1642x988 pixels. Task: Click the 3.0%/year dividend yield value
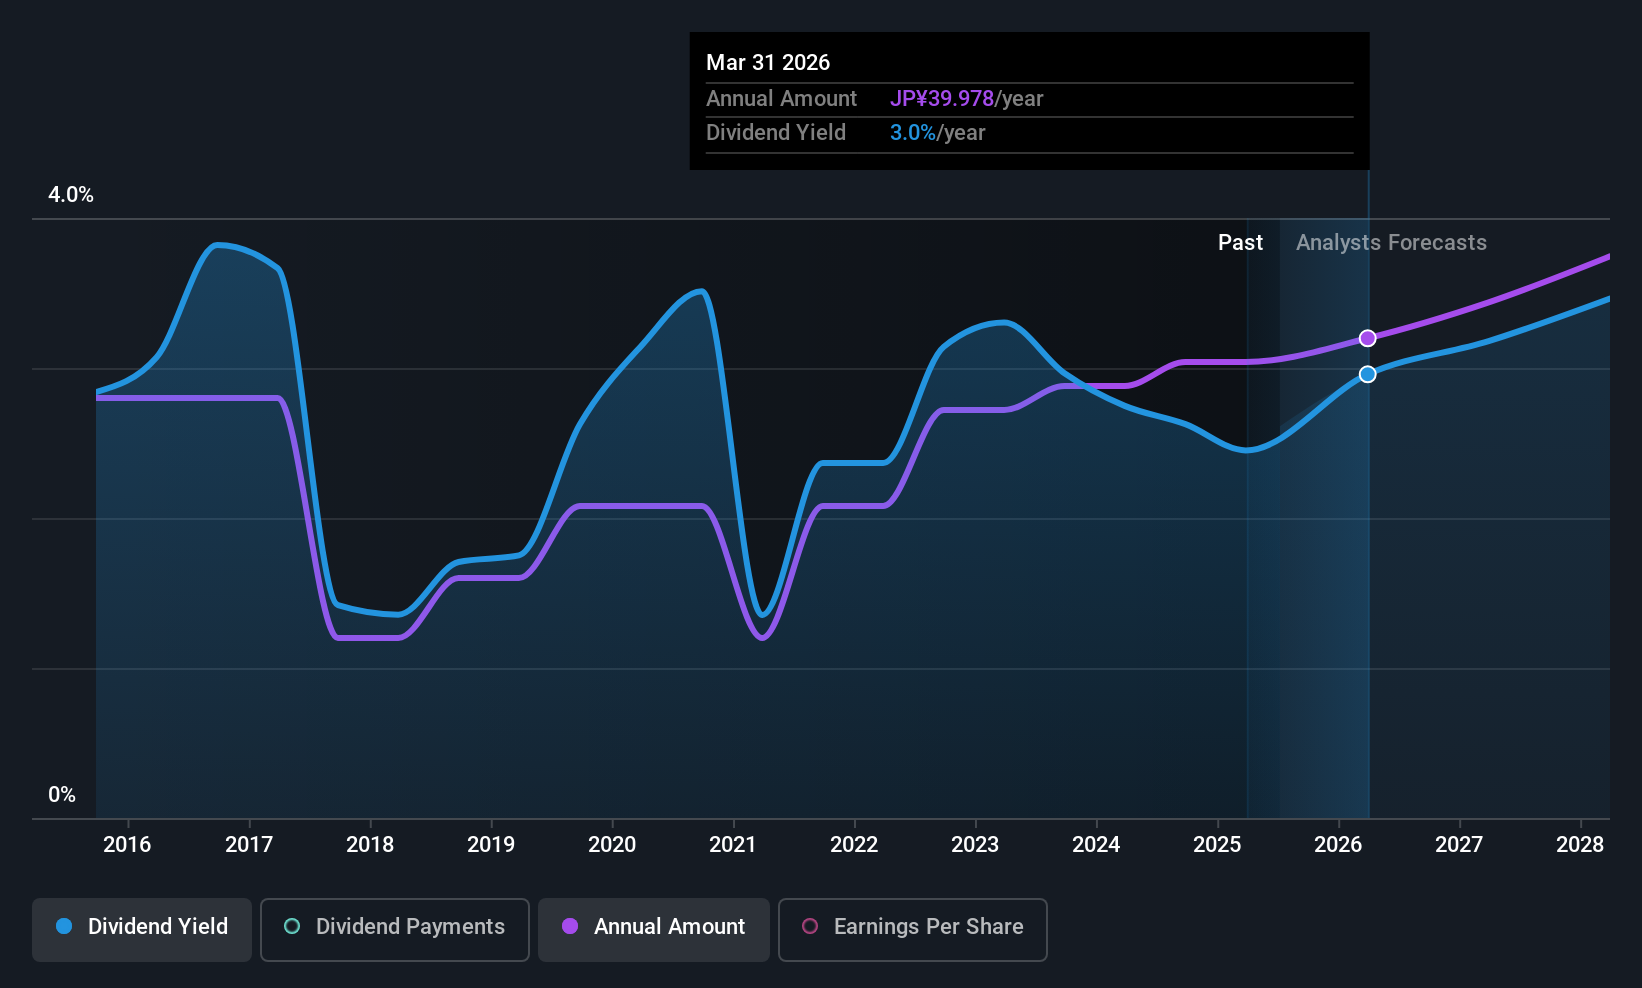(938, 132)
